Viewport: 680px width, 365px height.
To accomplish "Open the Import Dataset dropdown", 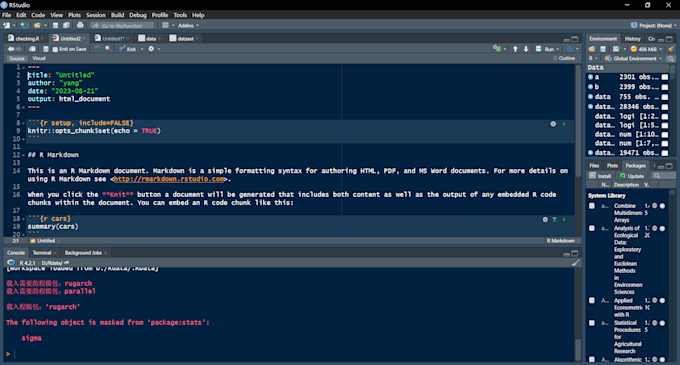I will pos(617,49).
